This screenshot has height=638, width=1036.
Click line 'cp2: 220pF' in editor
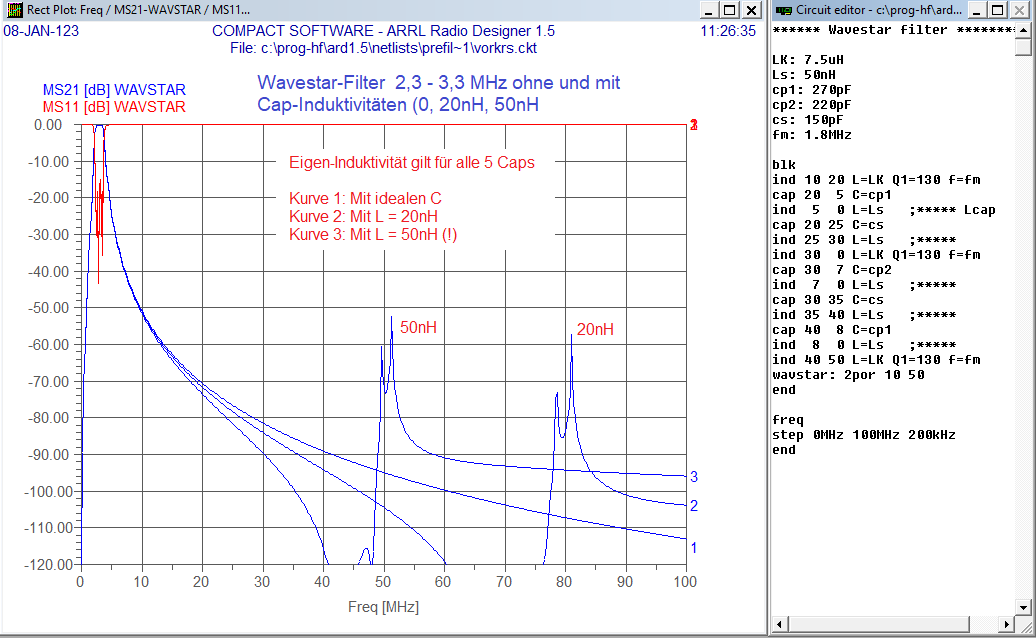[x=811, y=105]
